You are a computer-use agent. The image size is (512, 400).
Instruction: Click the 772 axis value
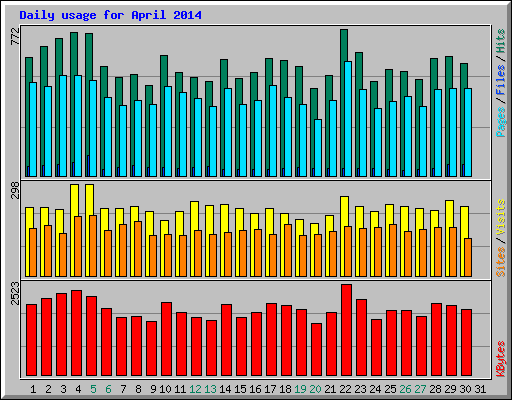pyautogui.click(x=15, y=36)
